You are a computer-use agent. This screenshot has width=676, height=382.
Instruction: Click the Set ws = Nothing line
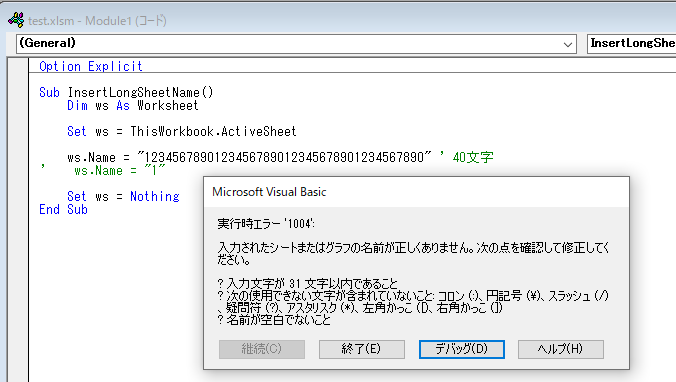click(123, 196)
